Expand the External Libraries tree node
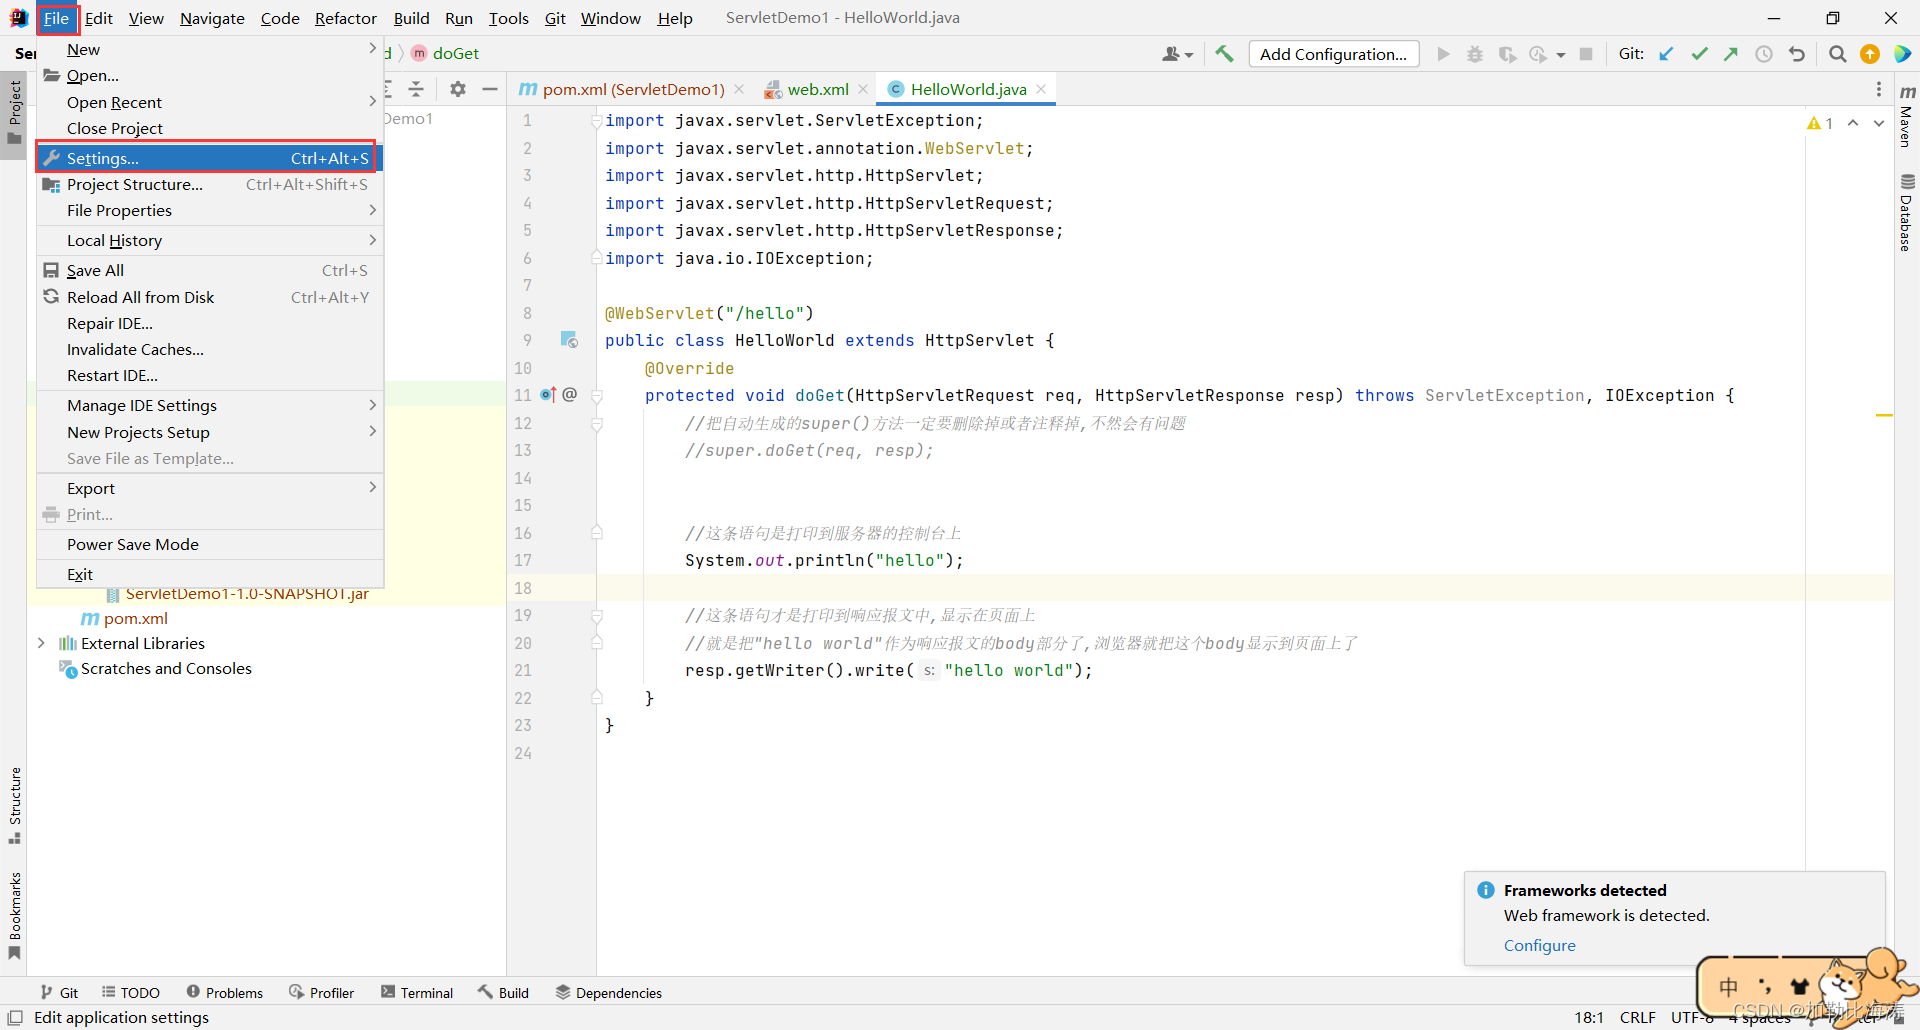Image resolution: width=1920 pixels, height=1030 pixels. (x=41, y=643)
